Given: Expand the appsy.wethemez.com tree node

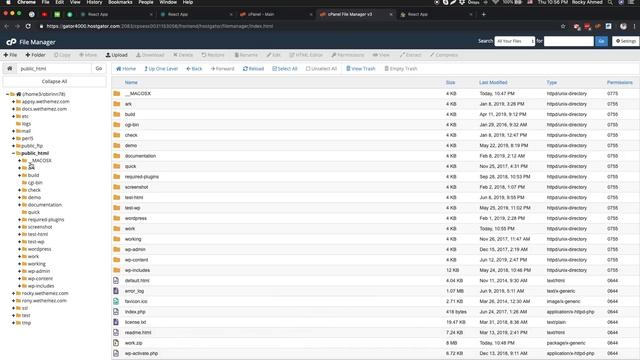Looking at the screenshot, I should pos(13,102).
